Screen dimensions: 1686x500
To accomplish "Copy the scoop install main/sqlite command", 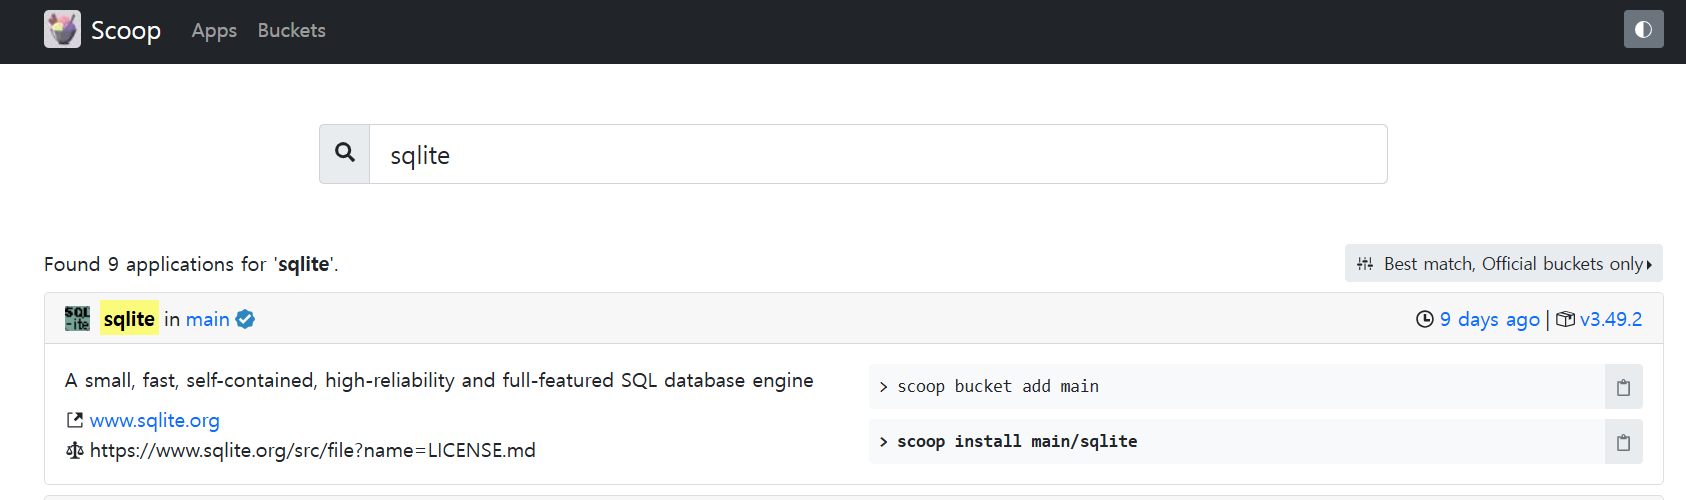I will pyautogui.click(x=1623, y=442).
